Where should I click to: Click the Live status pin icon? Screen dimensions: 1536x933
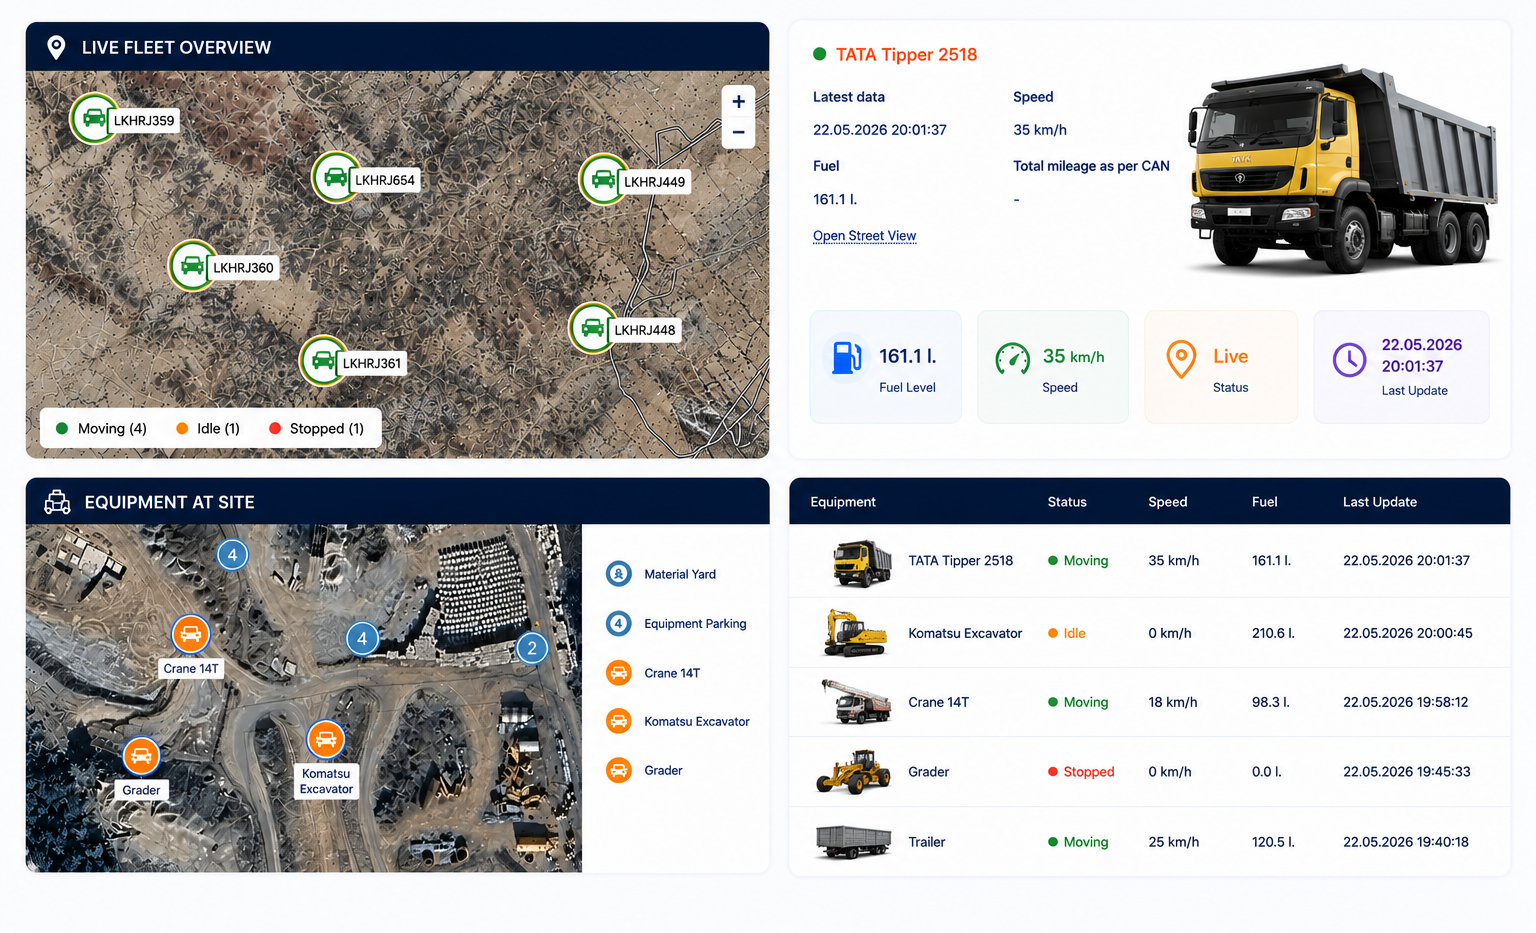click(1181, 358)
